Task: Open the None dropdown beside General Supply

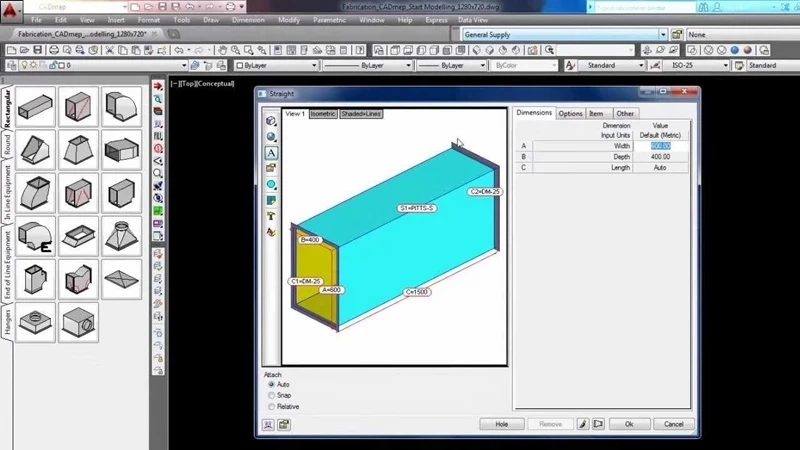Action: [x=742, y=35]
